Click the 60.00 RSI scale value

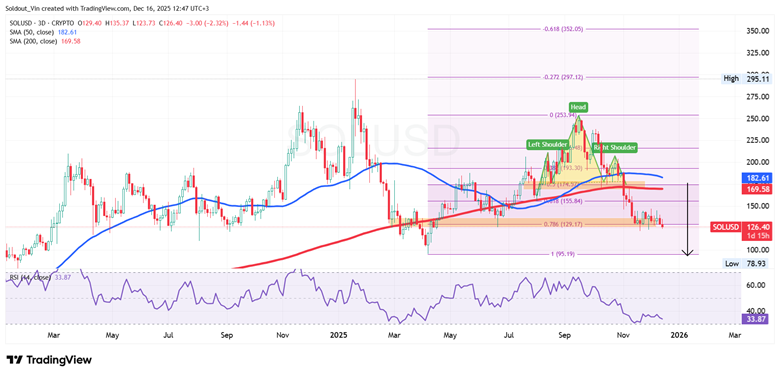click(x=757, y=285)
